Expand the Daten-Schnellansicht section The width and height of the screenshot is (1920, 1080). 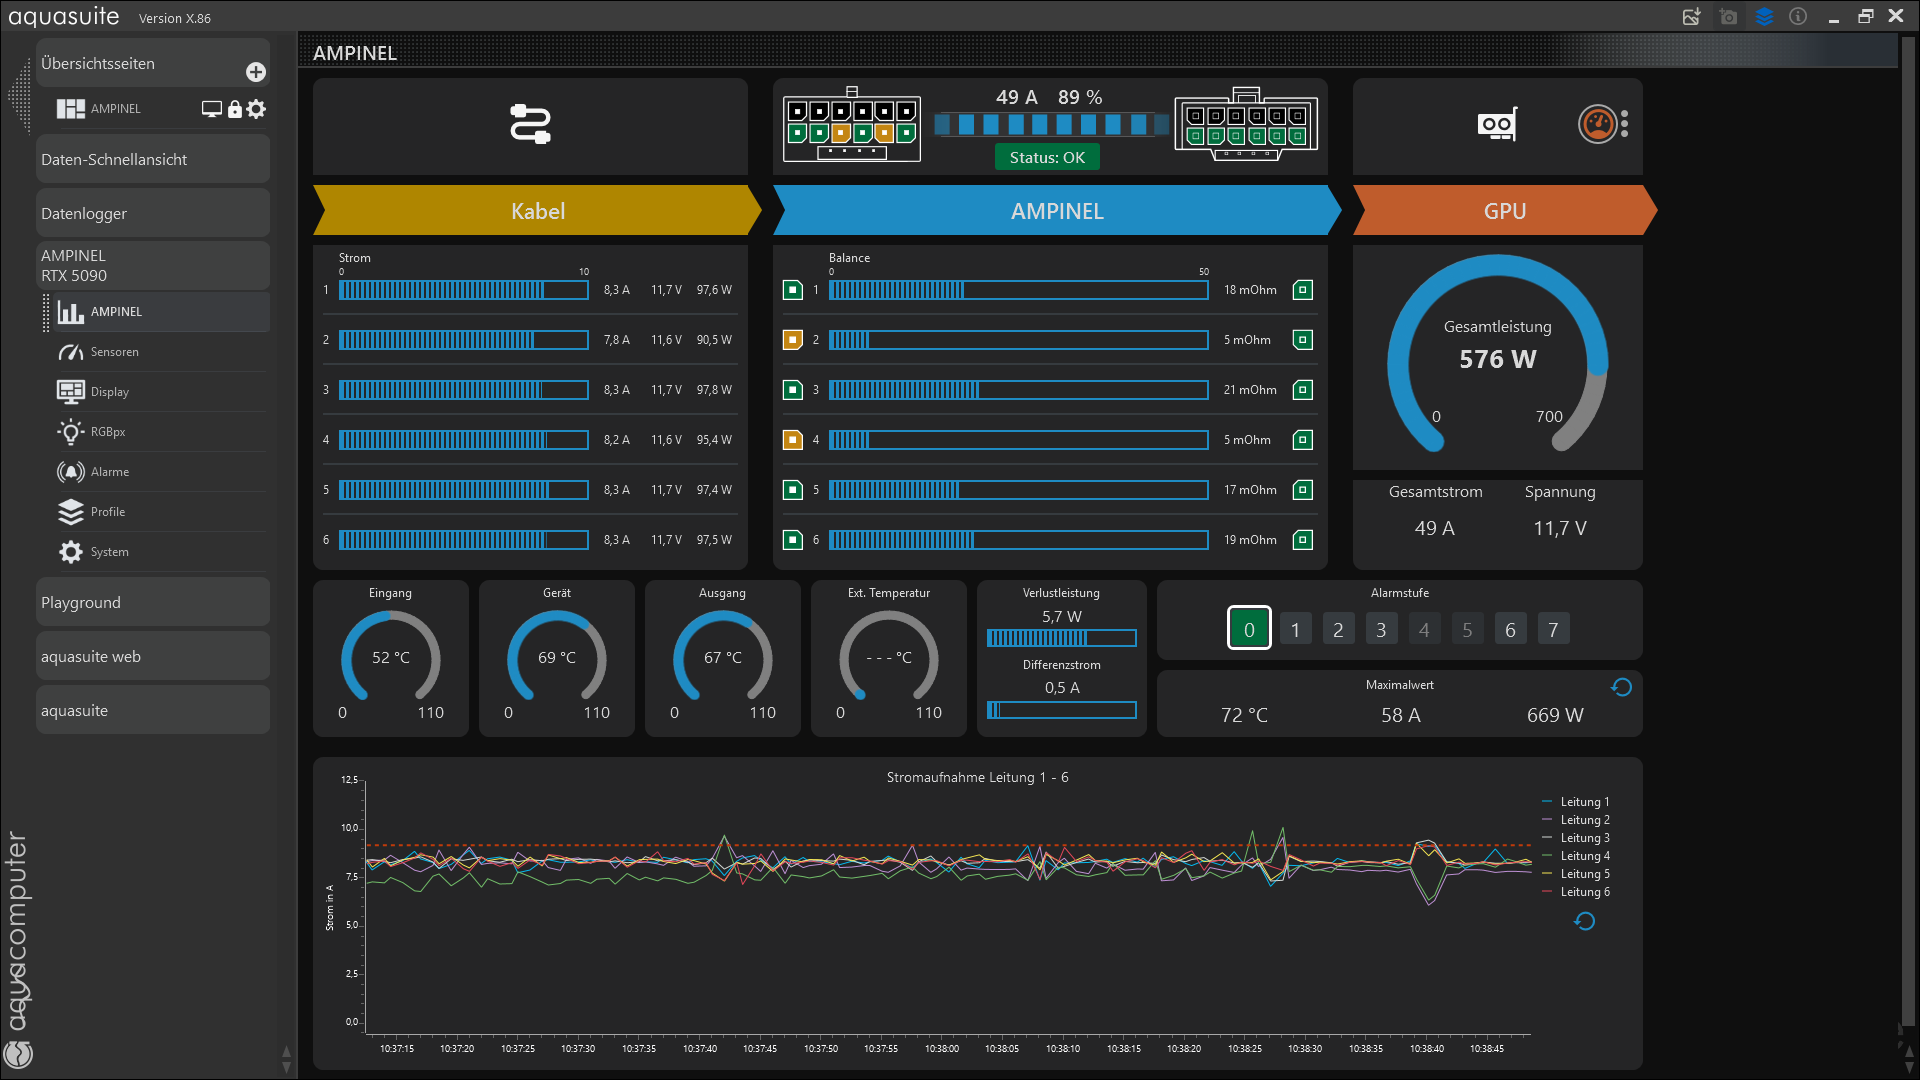click(x=152, y=160)
